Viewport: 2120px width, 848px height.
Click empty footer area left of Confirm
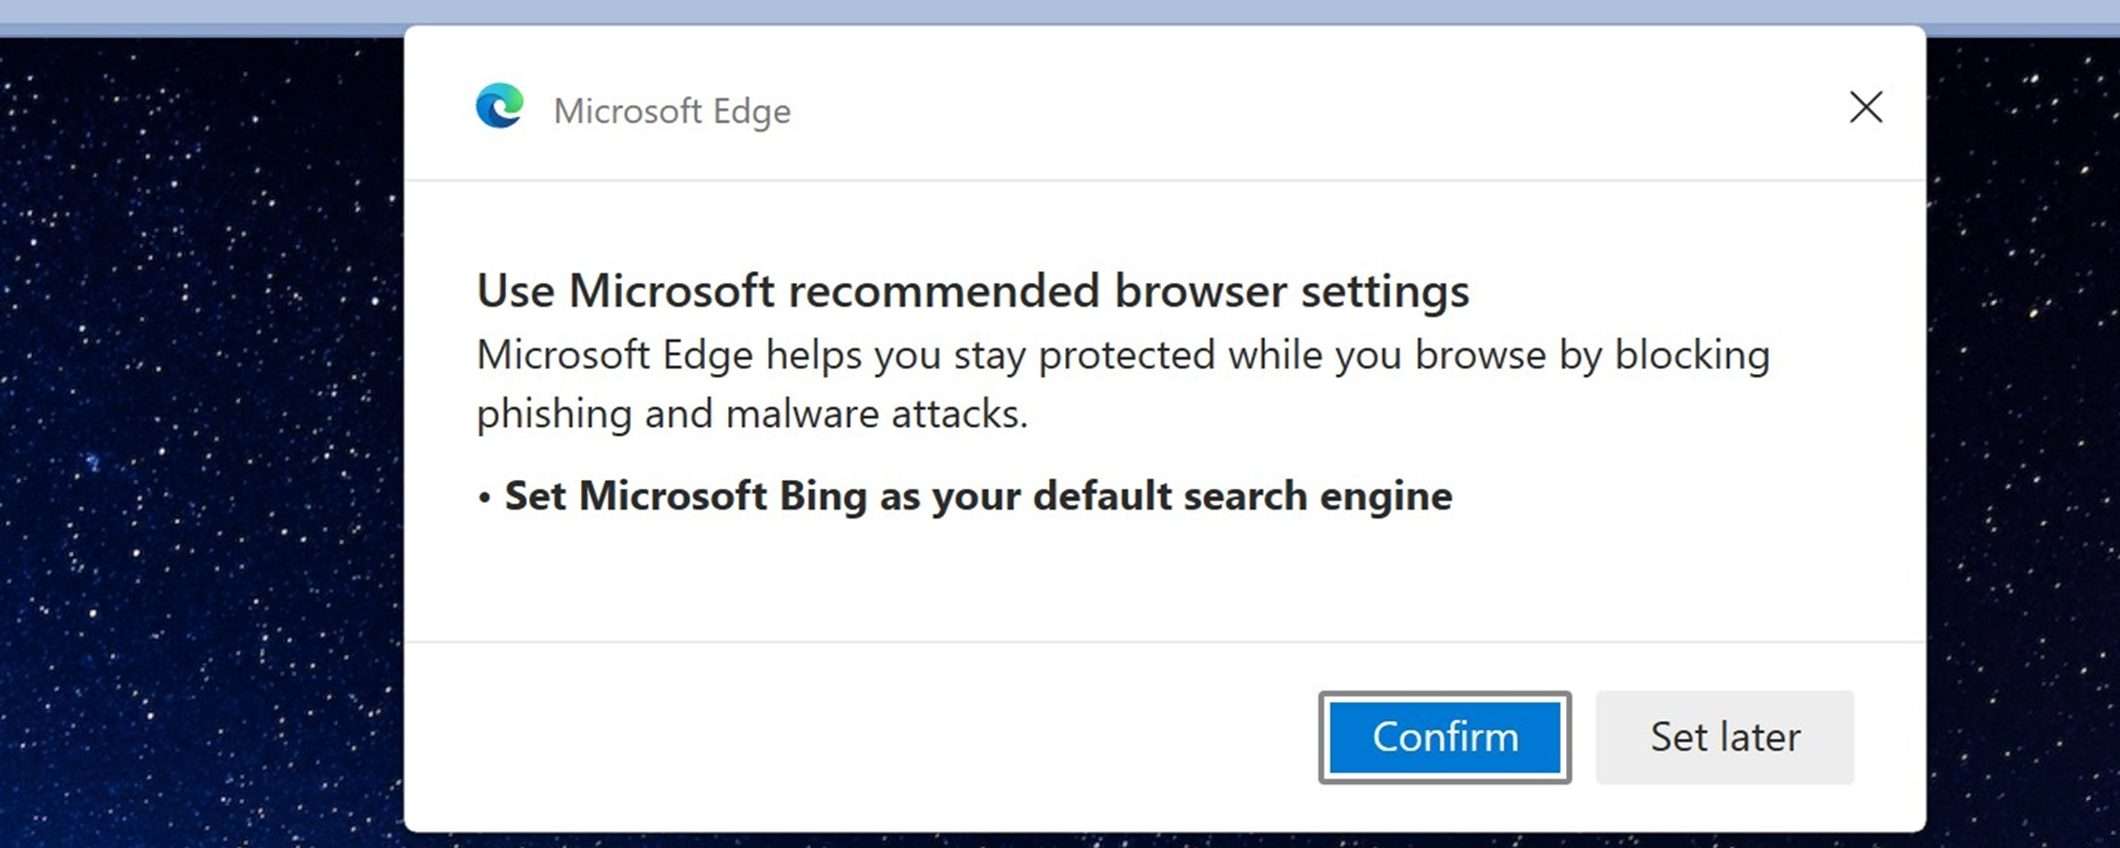(850, 737)
